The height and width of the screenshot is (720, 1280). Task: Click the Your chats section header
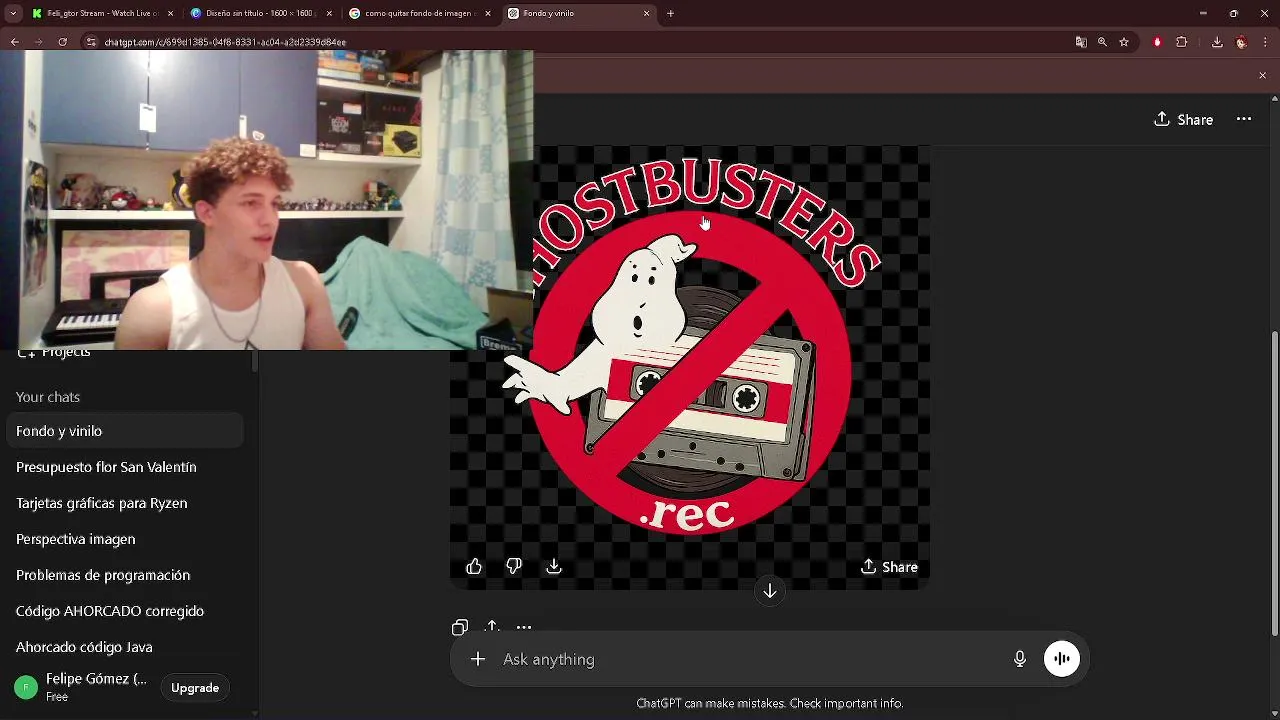[48, 397]
